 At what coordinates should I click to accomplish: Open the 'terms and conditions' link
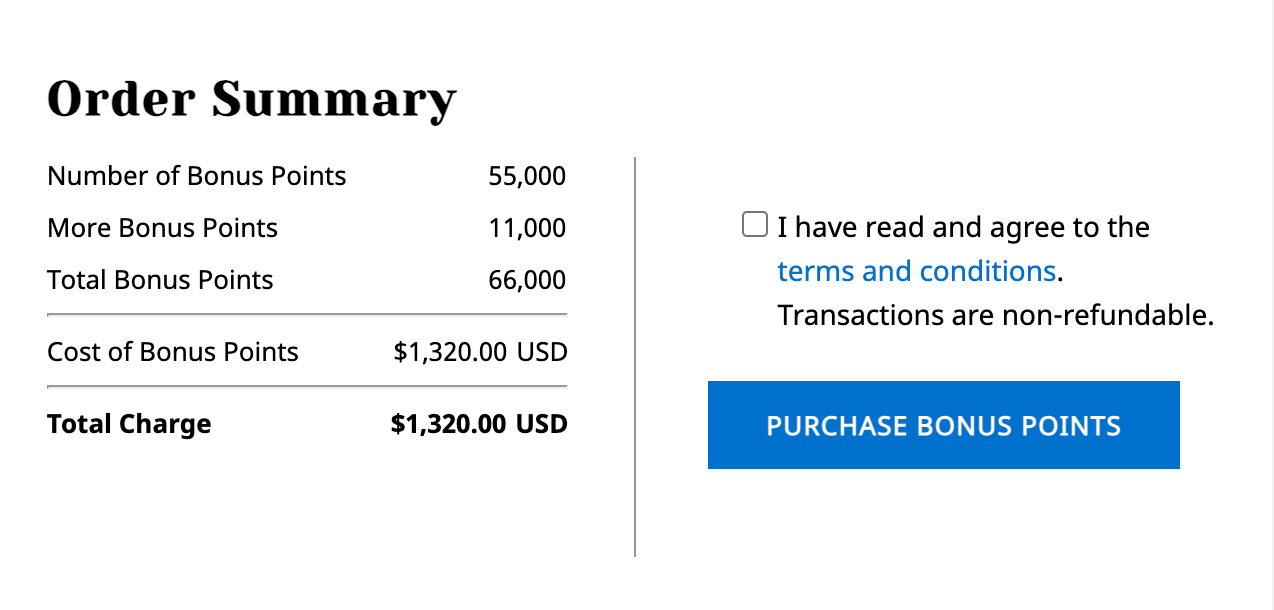pyautogui.click(x=916, y=270)
